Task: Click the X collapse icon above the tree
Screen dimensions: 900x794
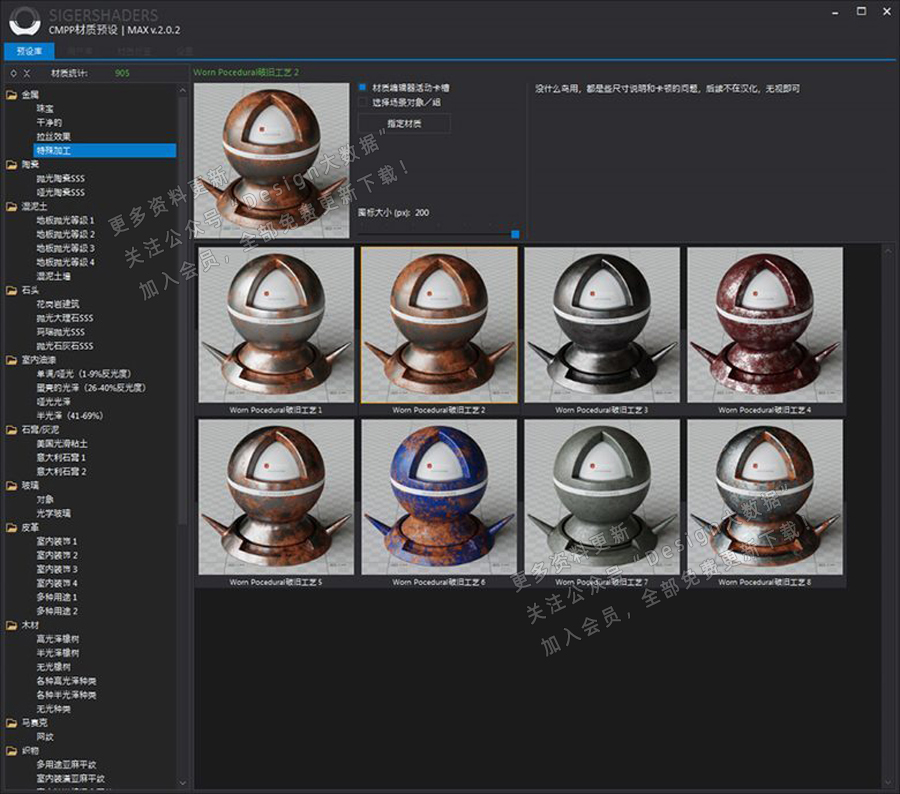Action: [x=27, y=73]
